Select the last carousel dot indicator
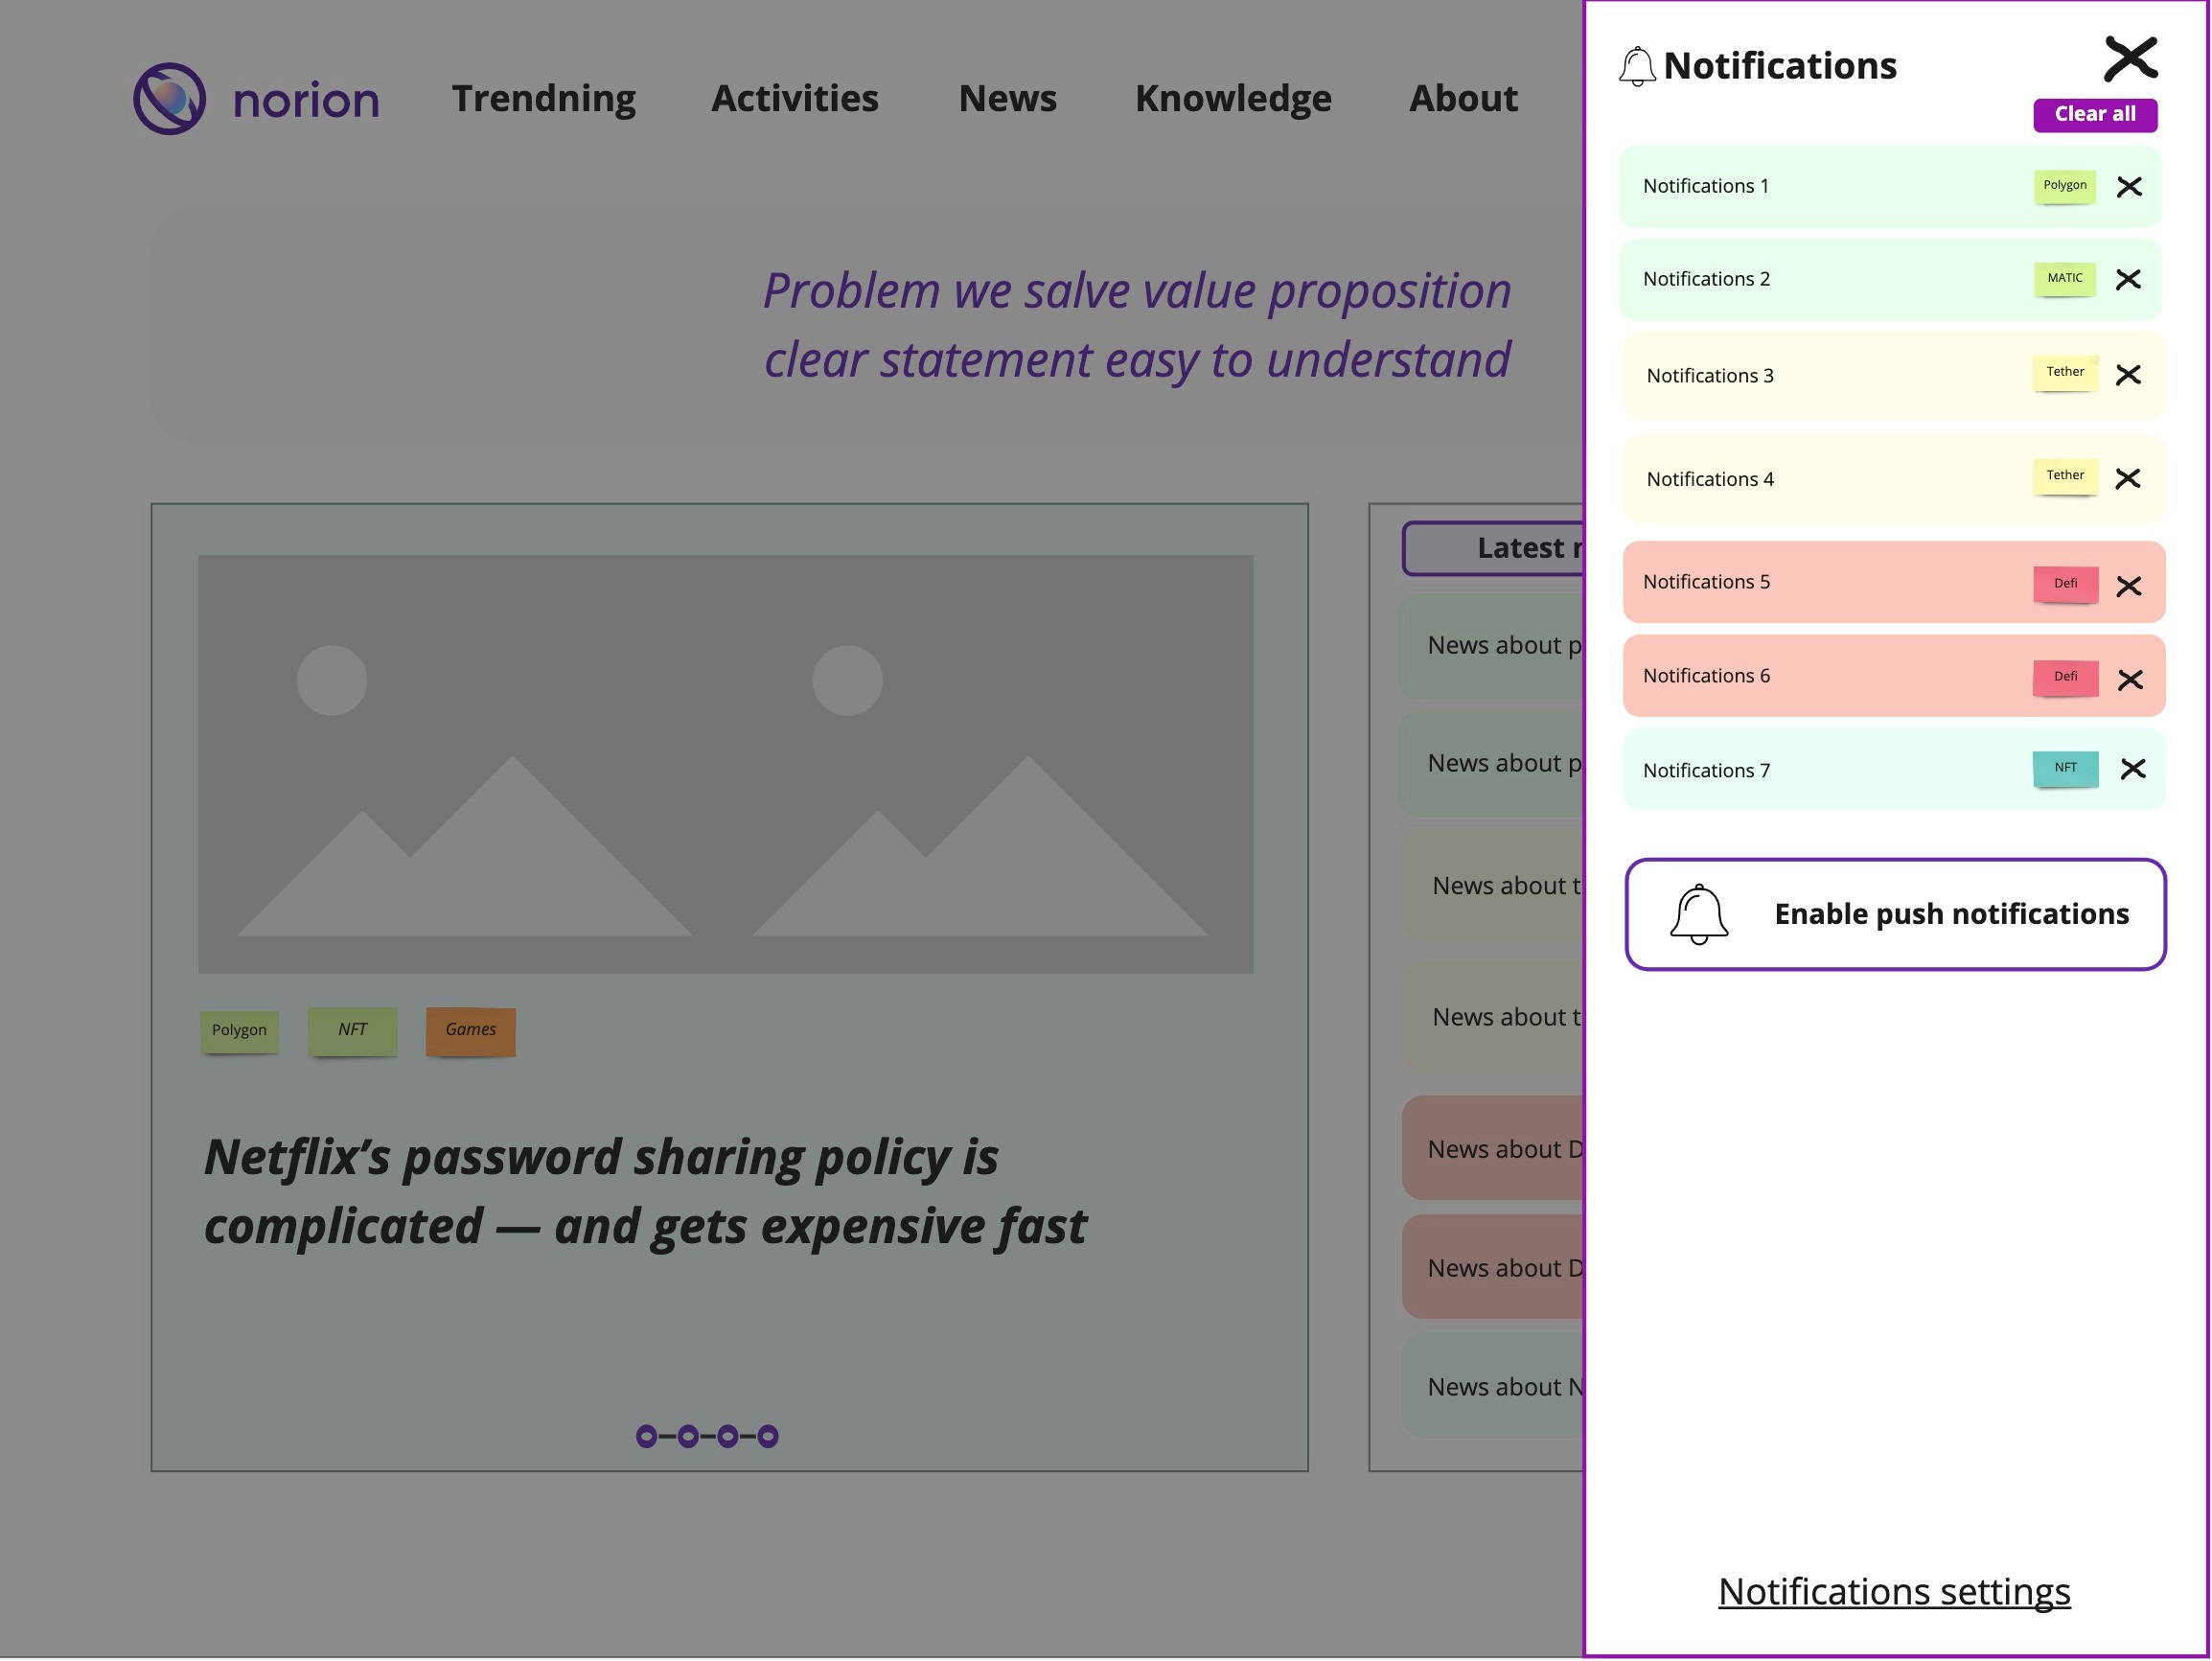 pyautogui.click(x=768, y=1437)
